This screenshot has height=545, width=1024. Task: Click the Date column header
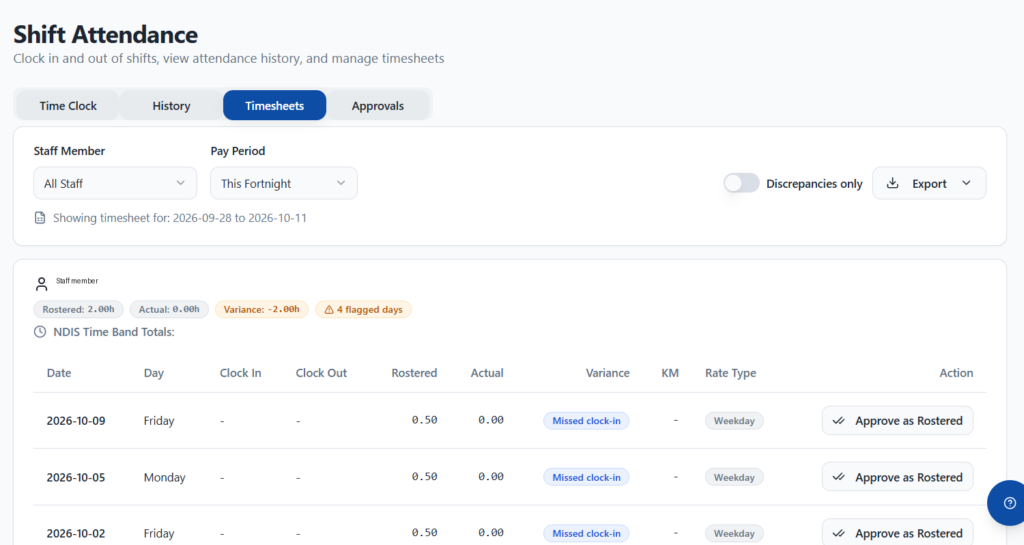coord(59,373)
